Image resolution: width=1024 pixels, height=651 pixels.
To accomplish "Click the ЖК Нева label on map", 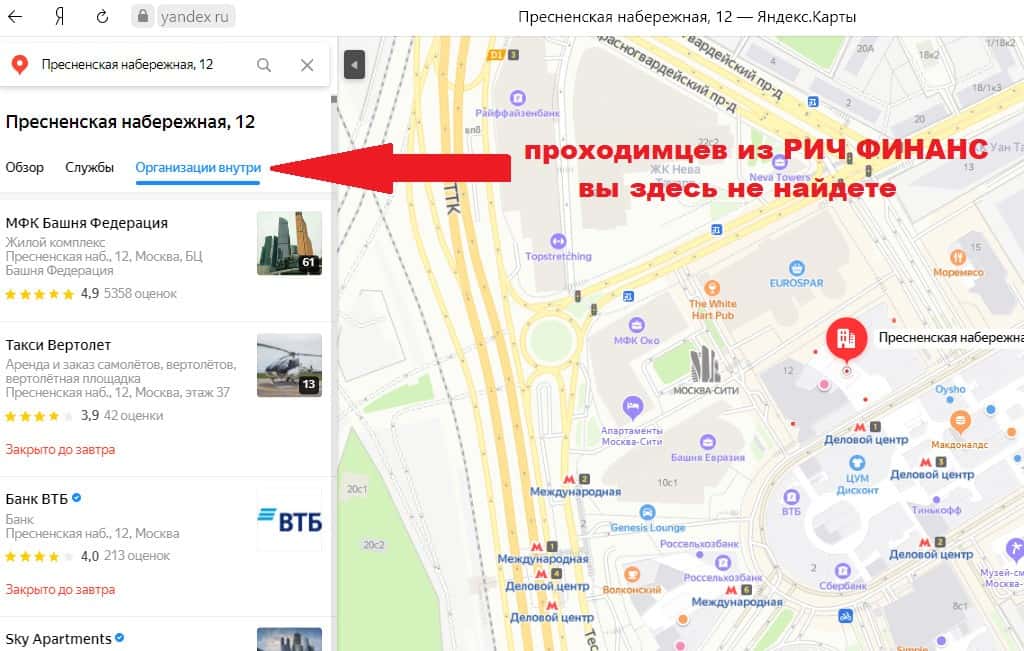I will 675,169.
